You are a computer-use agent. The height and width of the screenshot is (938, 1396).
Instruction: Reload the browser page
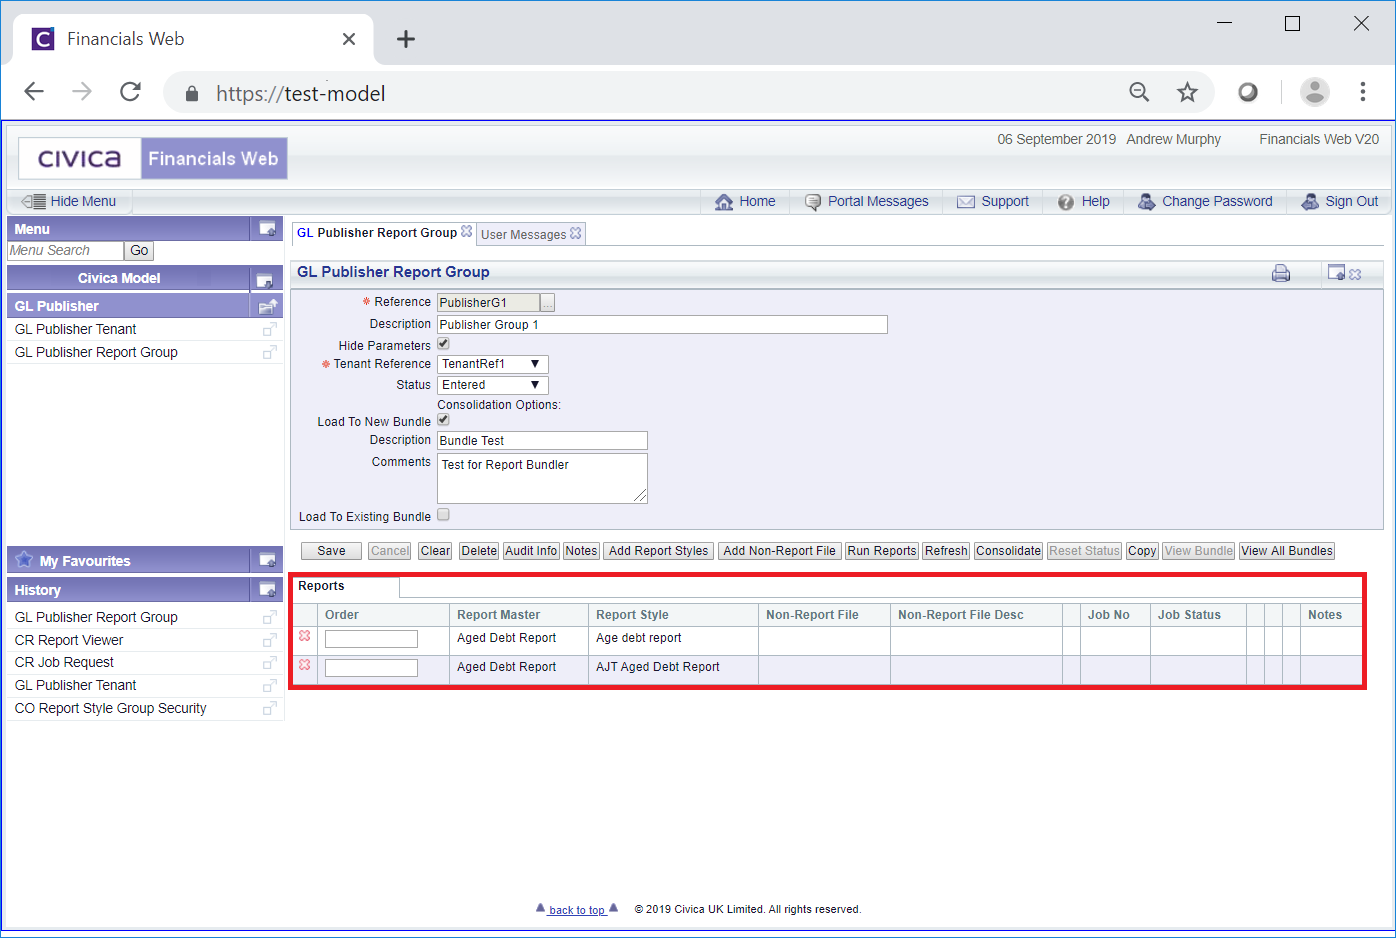130,92
